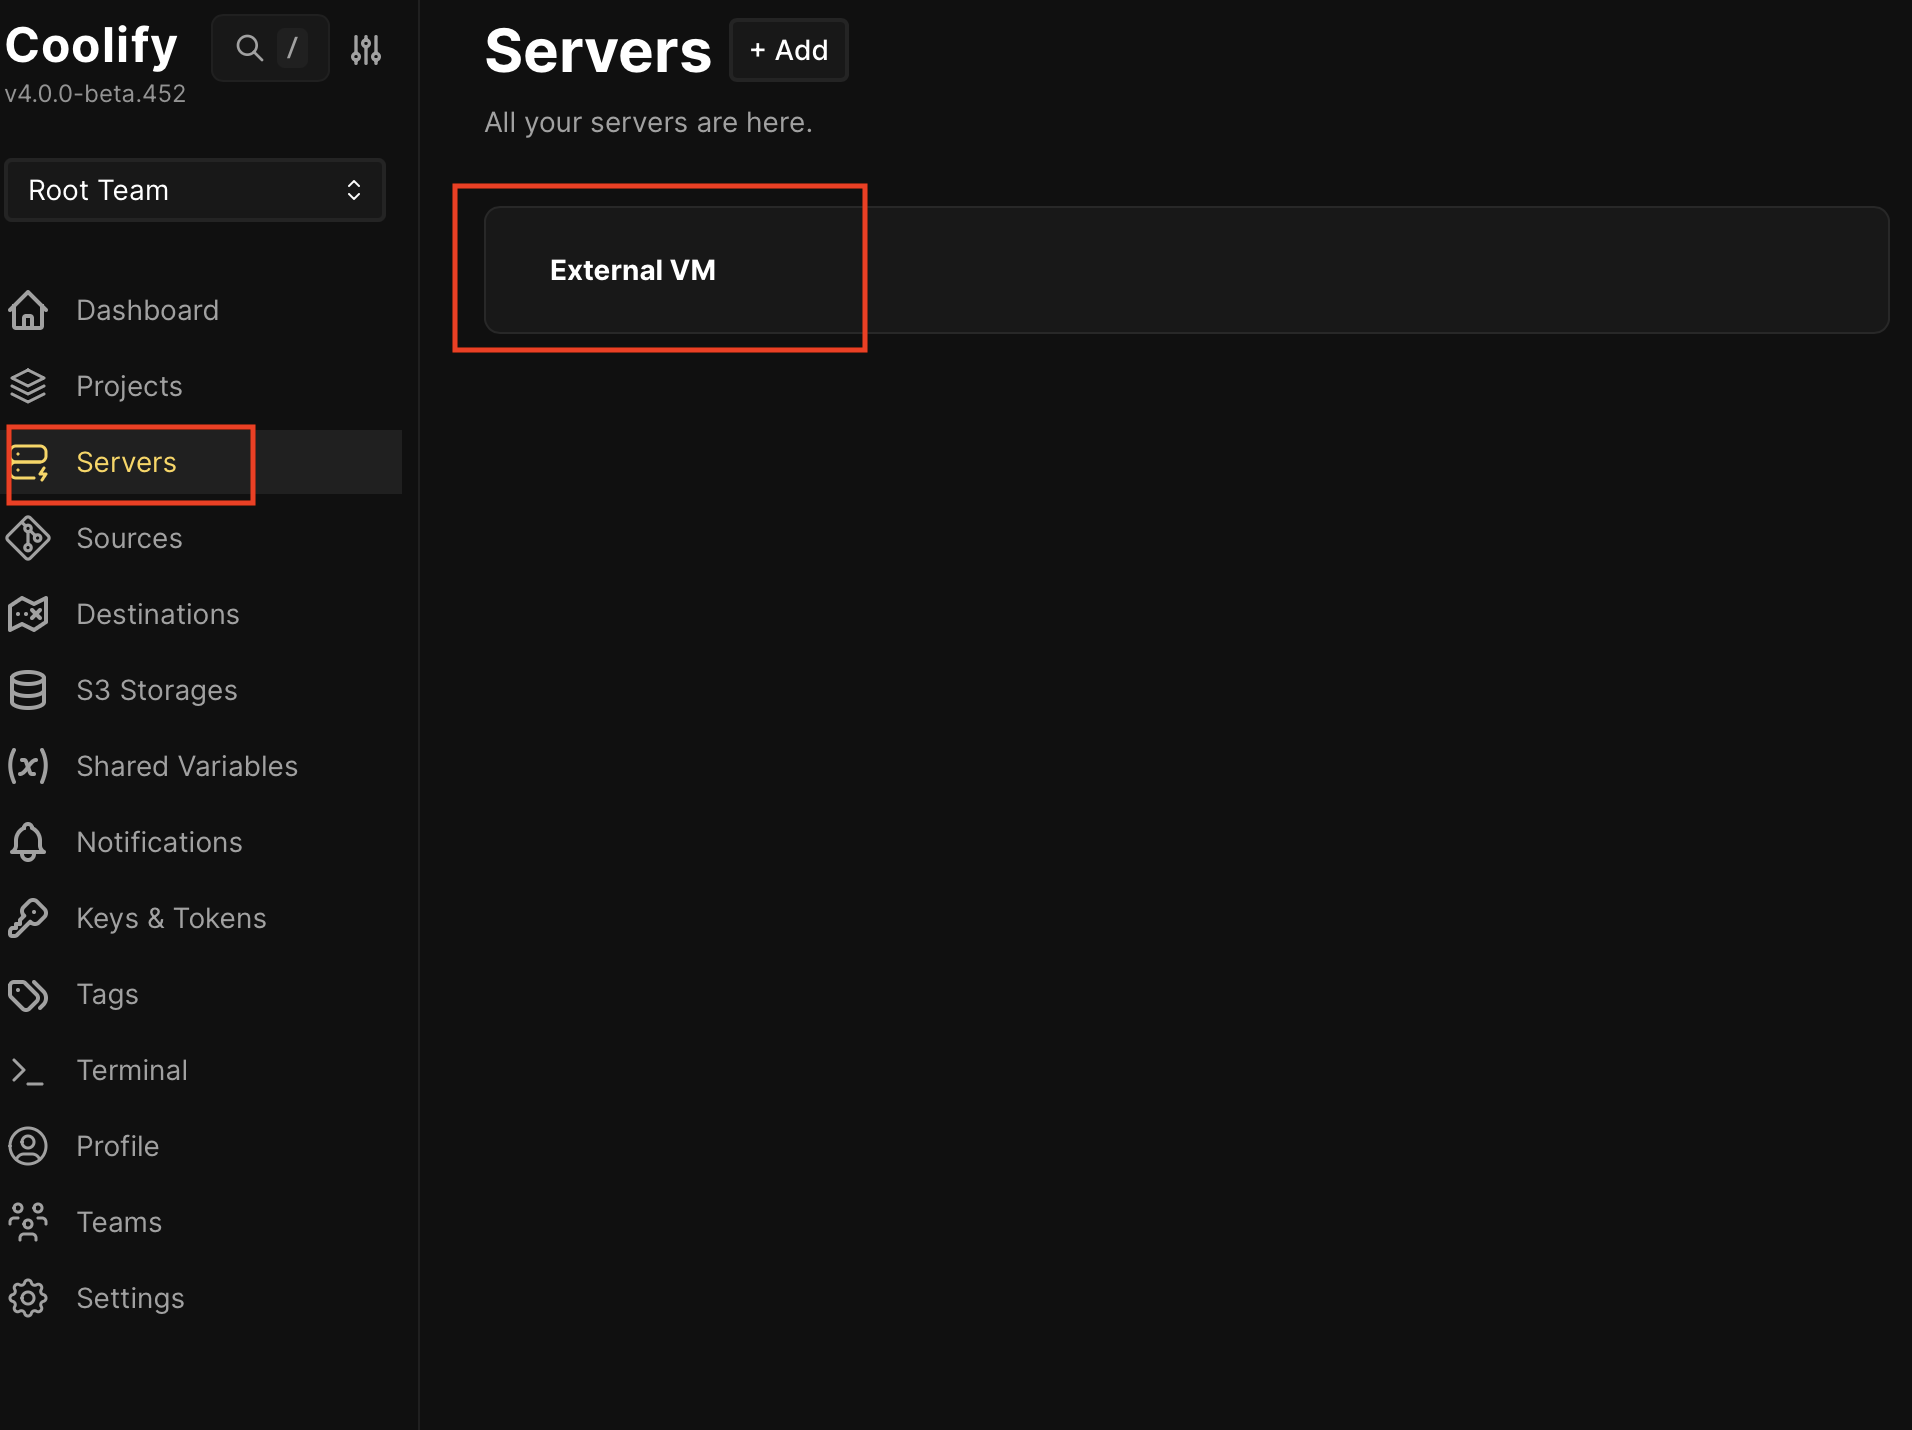Open Shared Variables via the (x) icon
This screenshot has width=1912, height=1430.
click(27, 766)
